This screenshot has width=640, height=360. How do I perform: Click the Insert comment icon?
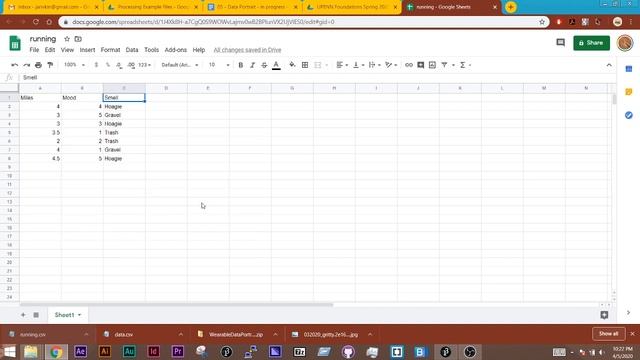coord(420,65)
